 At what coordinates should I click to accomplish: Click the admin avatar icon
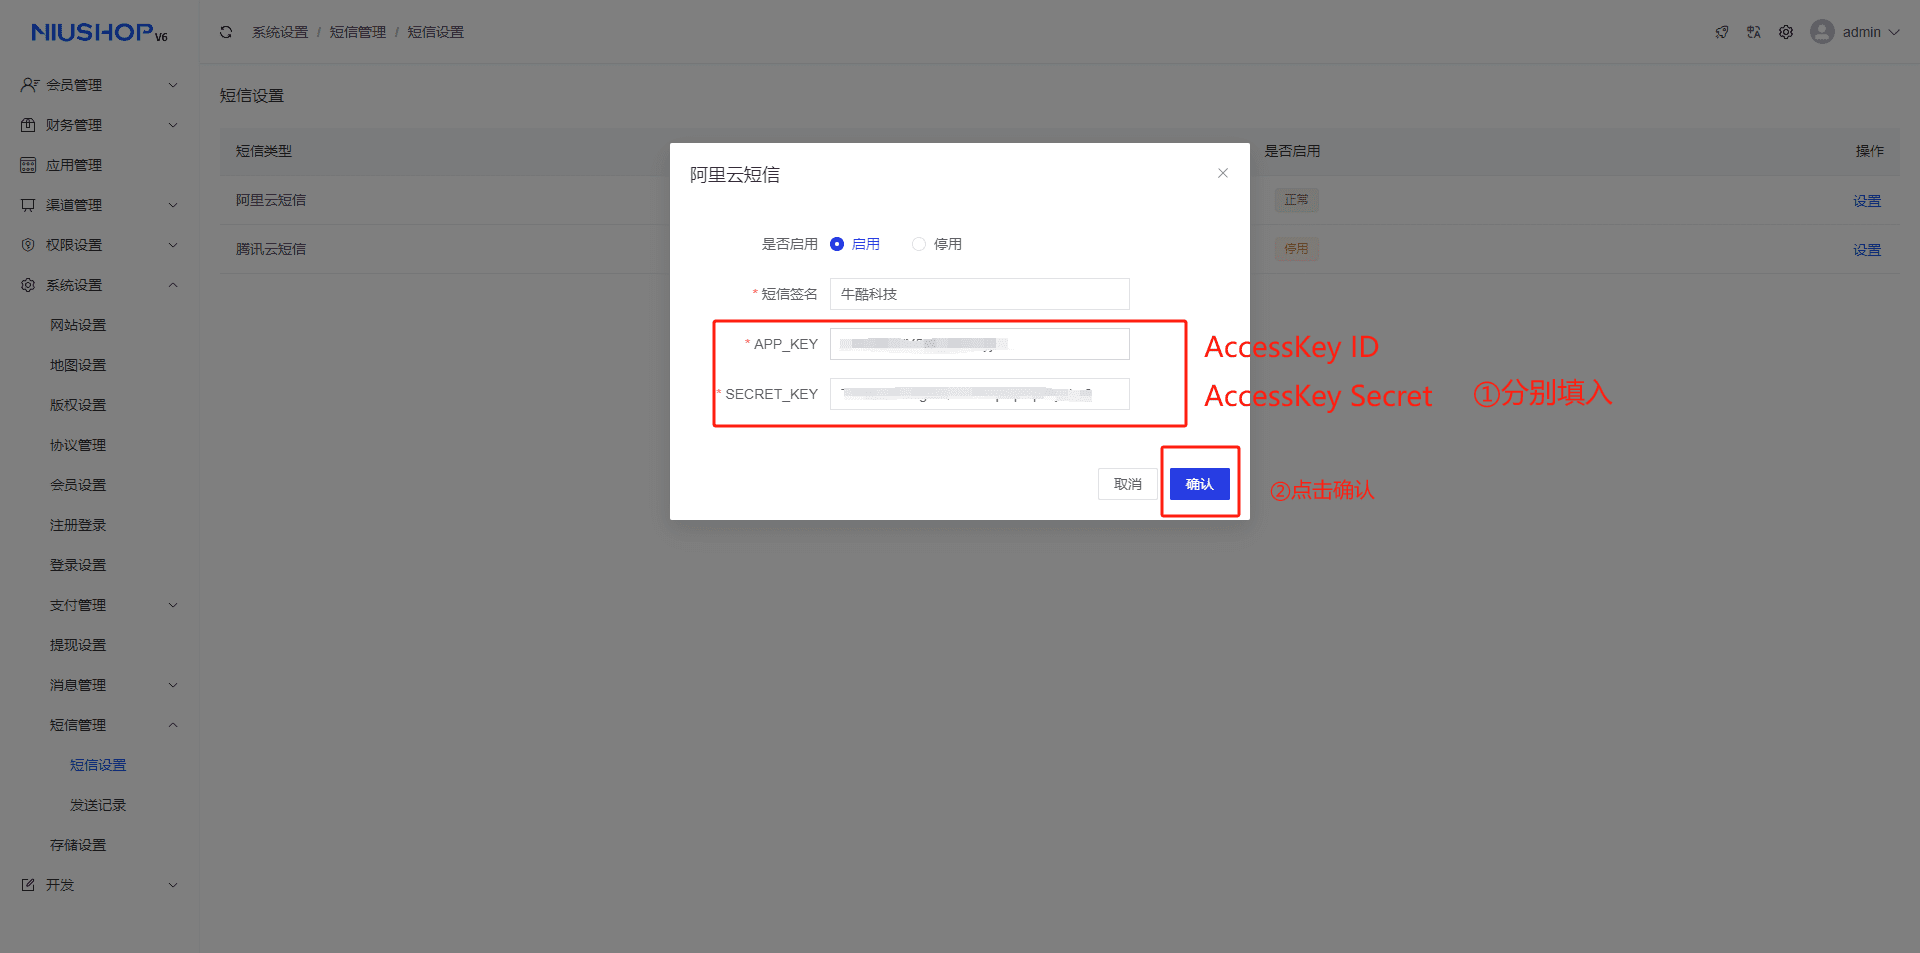[x=1823, y=32]
